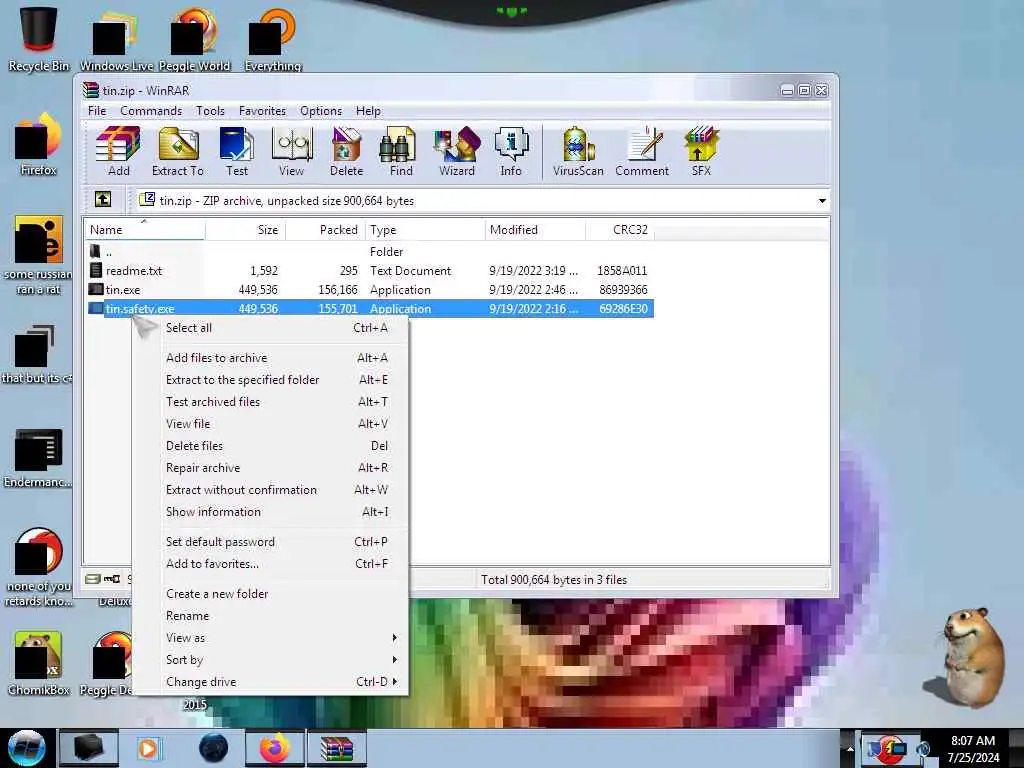Sort by the Name column header
The width and height of the screenshot is (1024, 768).
(x=145, y=230)
